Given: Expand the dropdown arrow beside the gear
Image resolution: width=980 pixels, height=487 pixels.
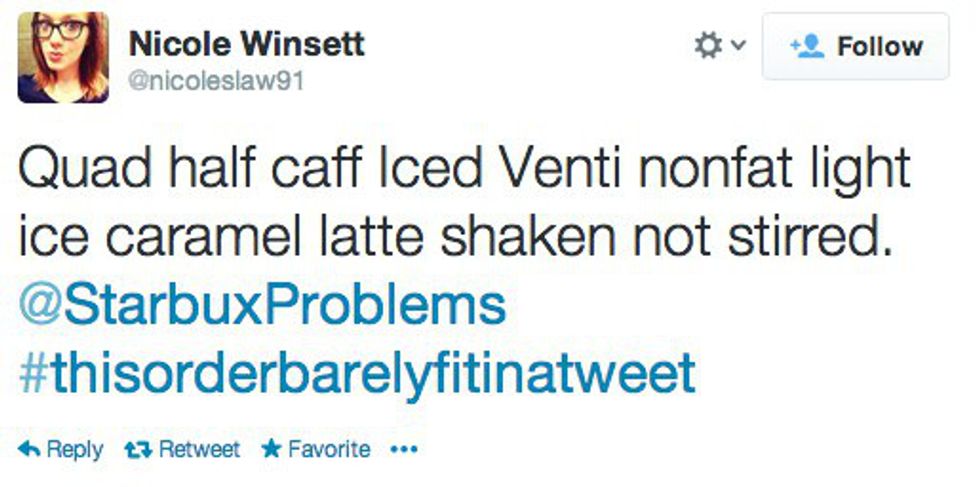Looking at the screenshot, I should coord(738,46).
